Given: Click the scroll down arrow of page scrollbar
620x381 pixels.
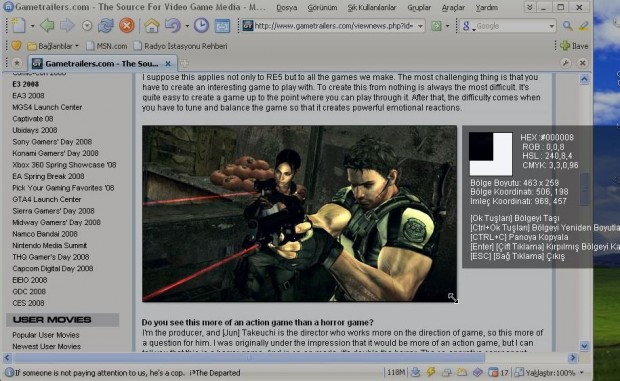Looking at the screenshot, I should 585,346.
